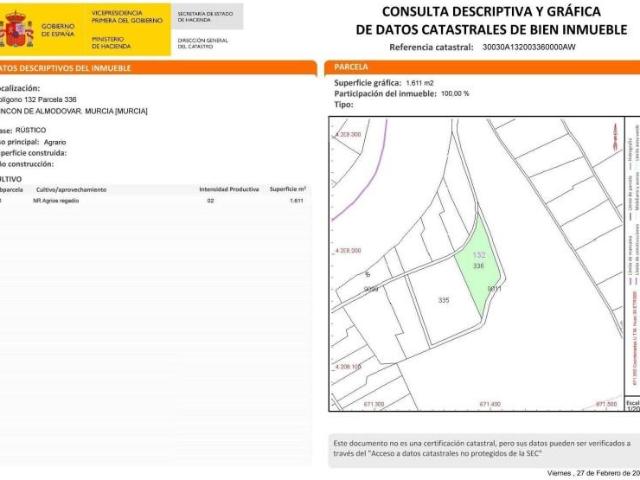This screenshot has height=480, width=640.
Task: Click the cadastral reference number 30030A132003360000AW
Action: 528,47
